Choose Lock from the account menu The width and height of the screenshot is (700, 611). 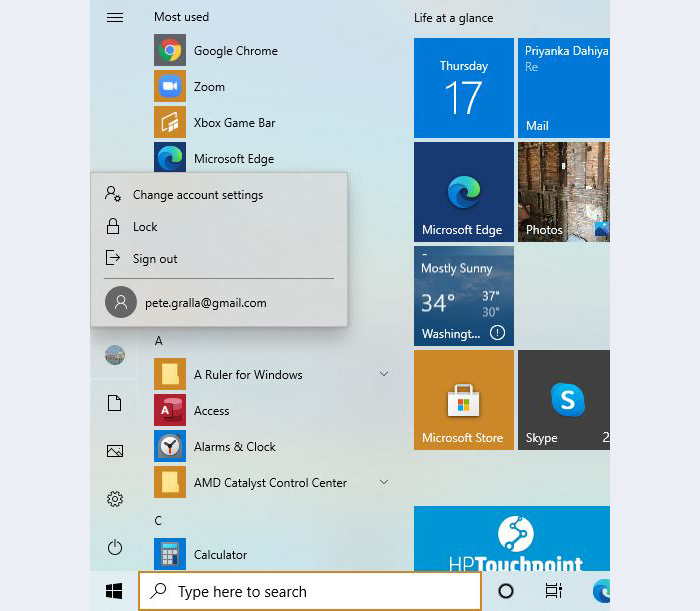pyautogui.click(x=219, y=227)
